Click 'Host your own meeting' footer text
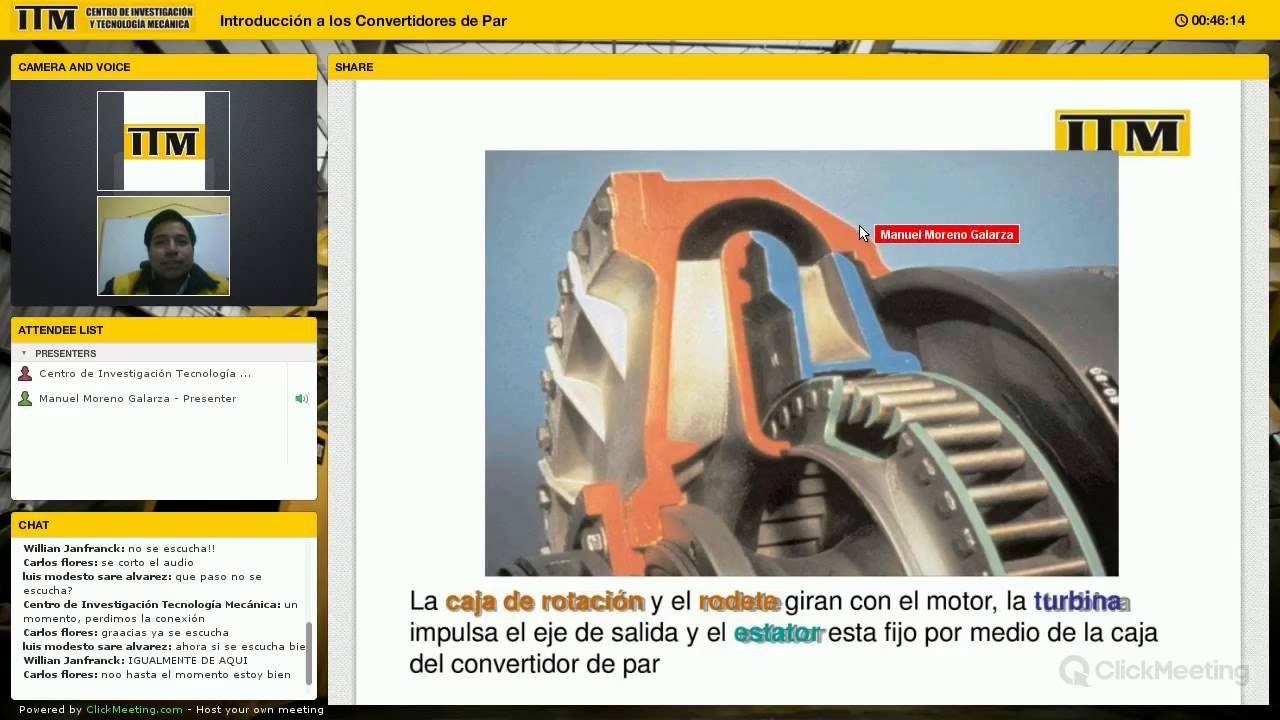 (260, 710)
